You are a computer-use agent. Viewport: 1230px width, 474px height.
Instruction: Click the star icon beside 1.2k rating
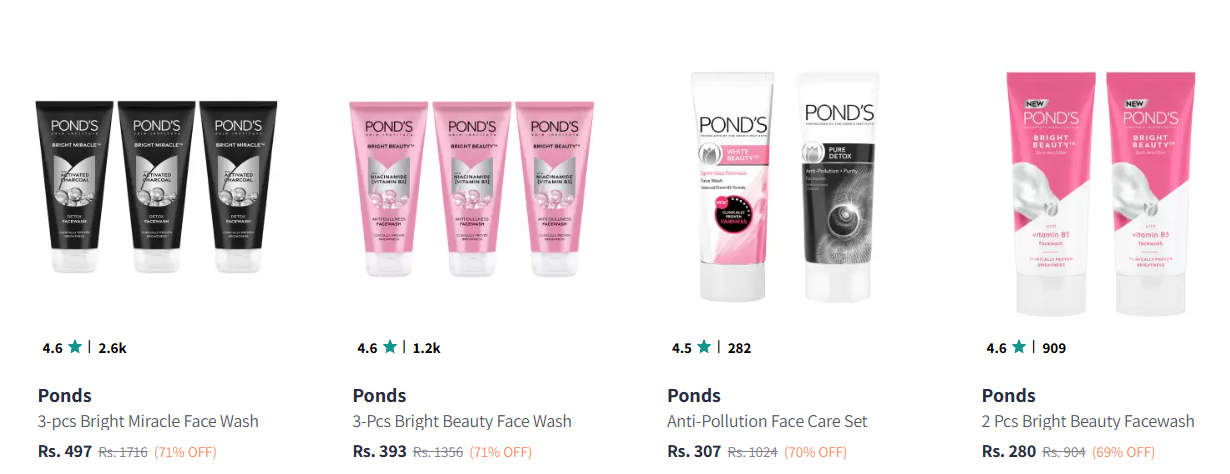[390, 348]
